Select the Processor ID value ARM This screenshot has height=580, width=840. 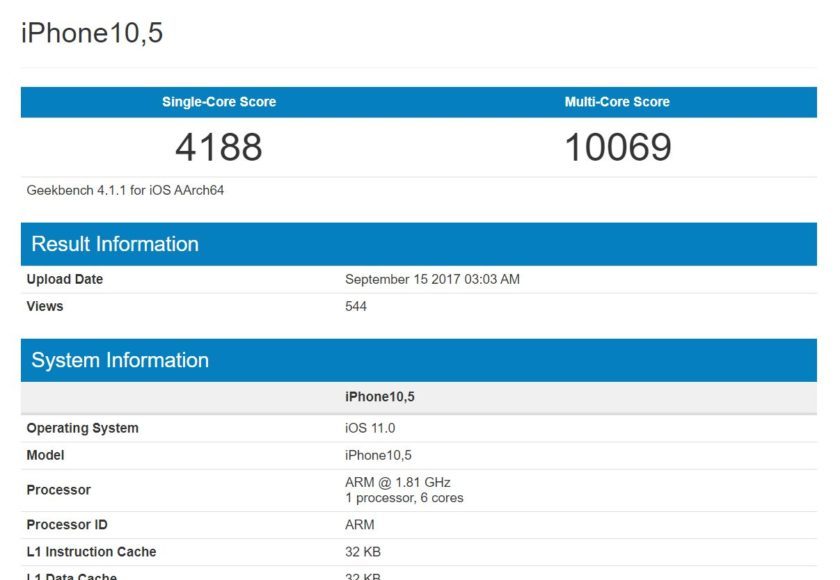tap(359, 525)
